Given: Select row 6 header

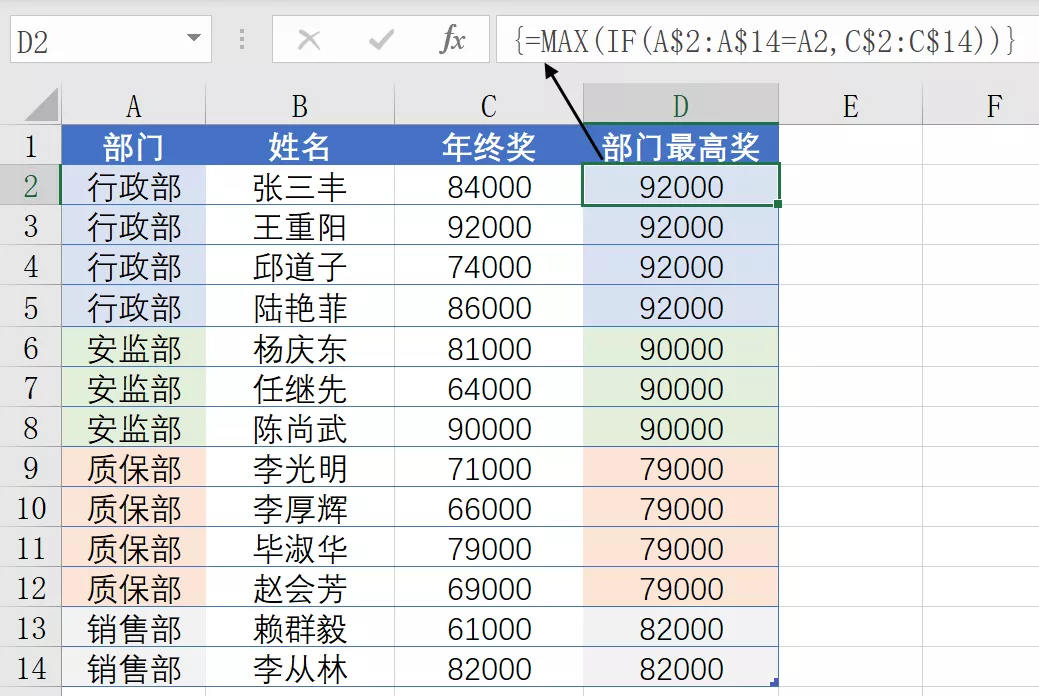Looking at the screenshot, I should [30, 348].
